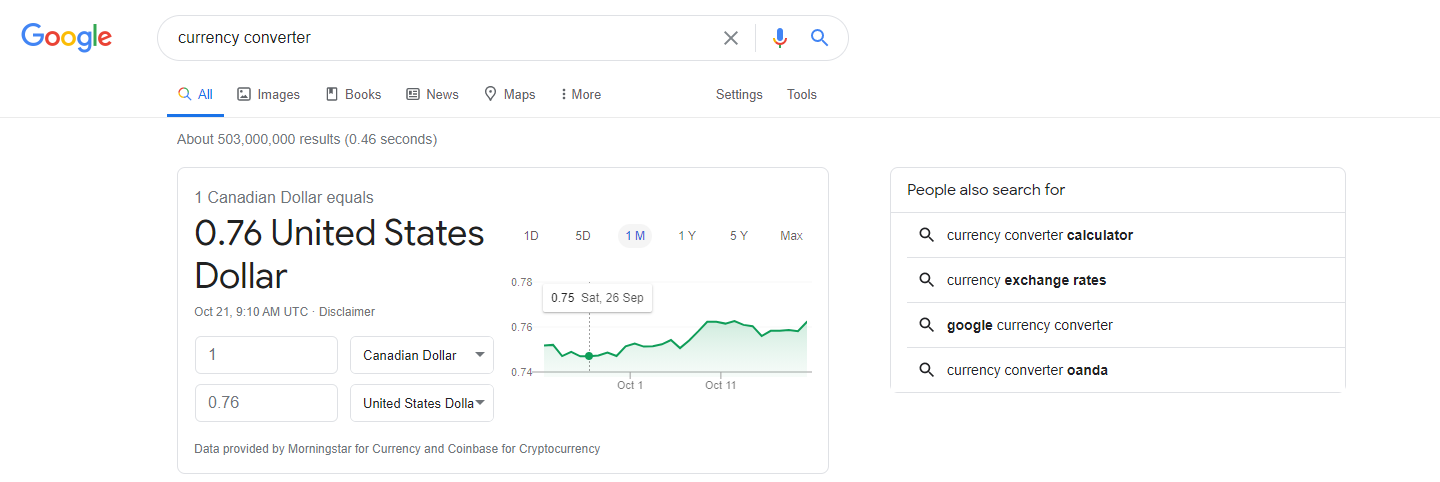This screenshot has height=482, width=1440.
Task: Select the 5Y chart range
Action: coord(739,236)
